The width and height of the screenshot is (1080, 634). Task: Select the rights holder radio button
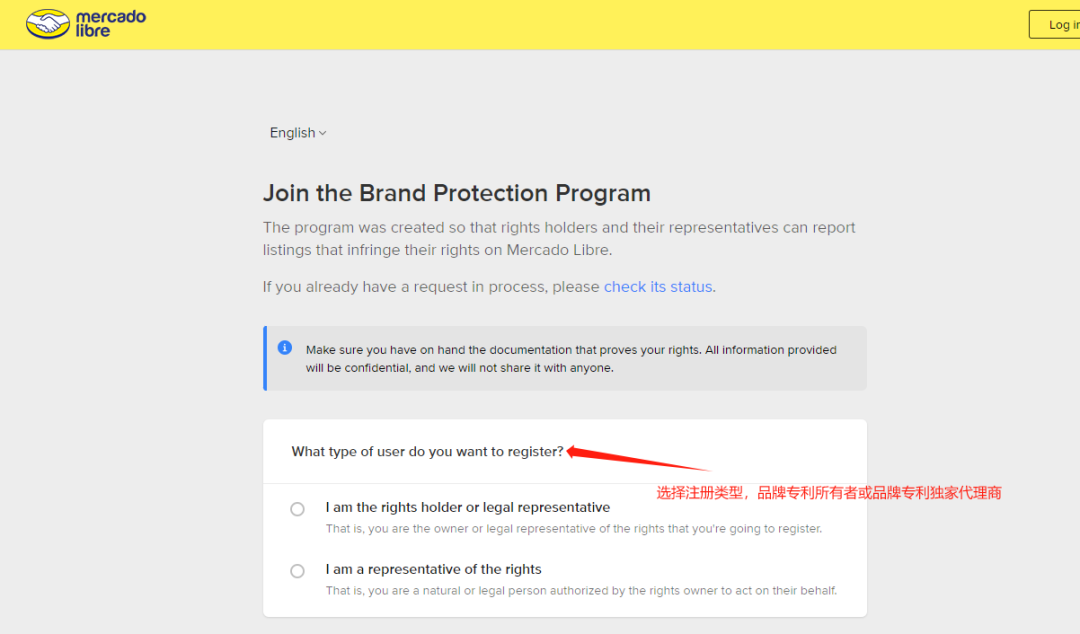[297, 509]
